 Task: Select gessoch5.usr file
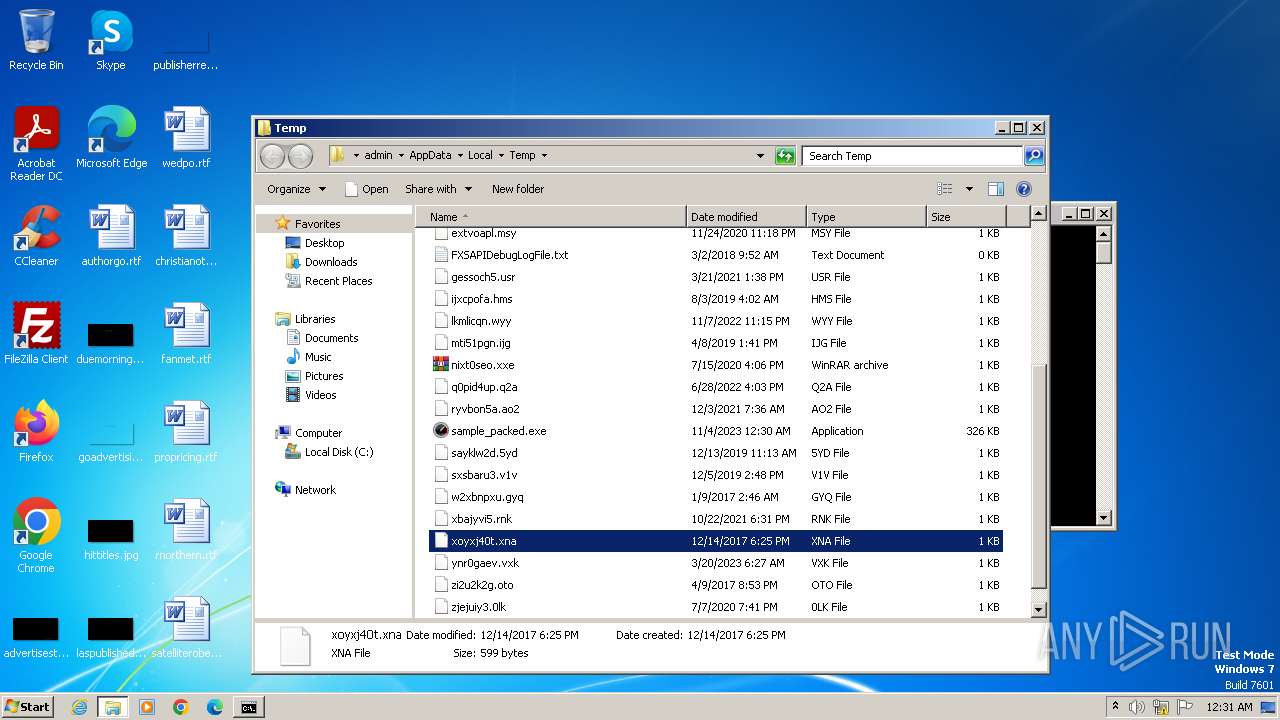pyautogui.click(x=716, y=277)
